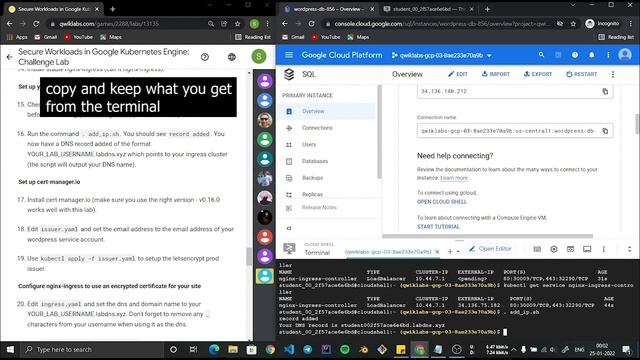Screen dimensions: 640x360
Task: Select Overview in SQL sidebar
Action: click(327, 111)
